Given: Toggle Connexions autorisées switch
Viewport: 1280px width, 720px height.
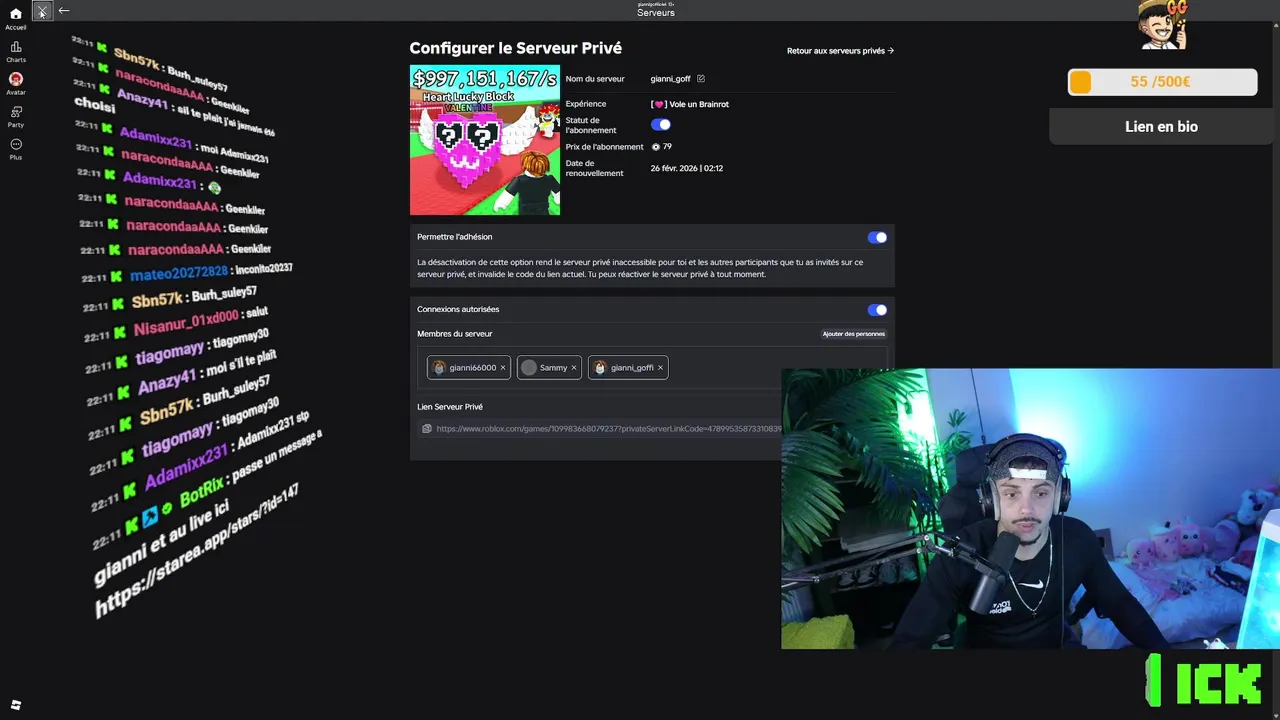Looking at the screenshot, I should click(877, 310).
